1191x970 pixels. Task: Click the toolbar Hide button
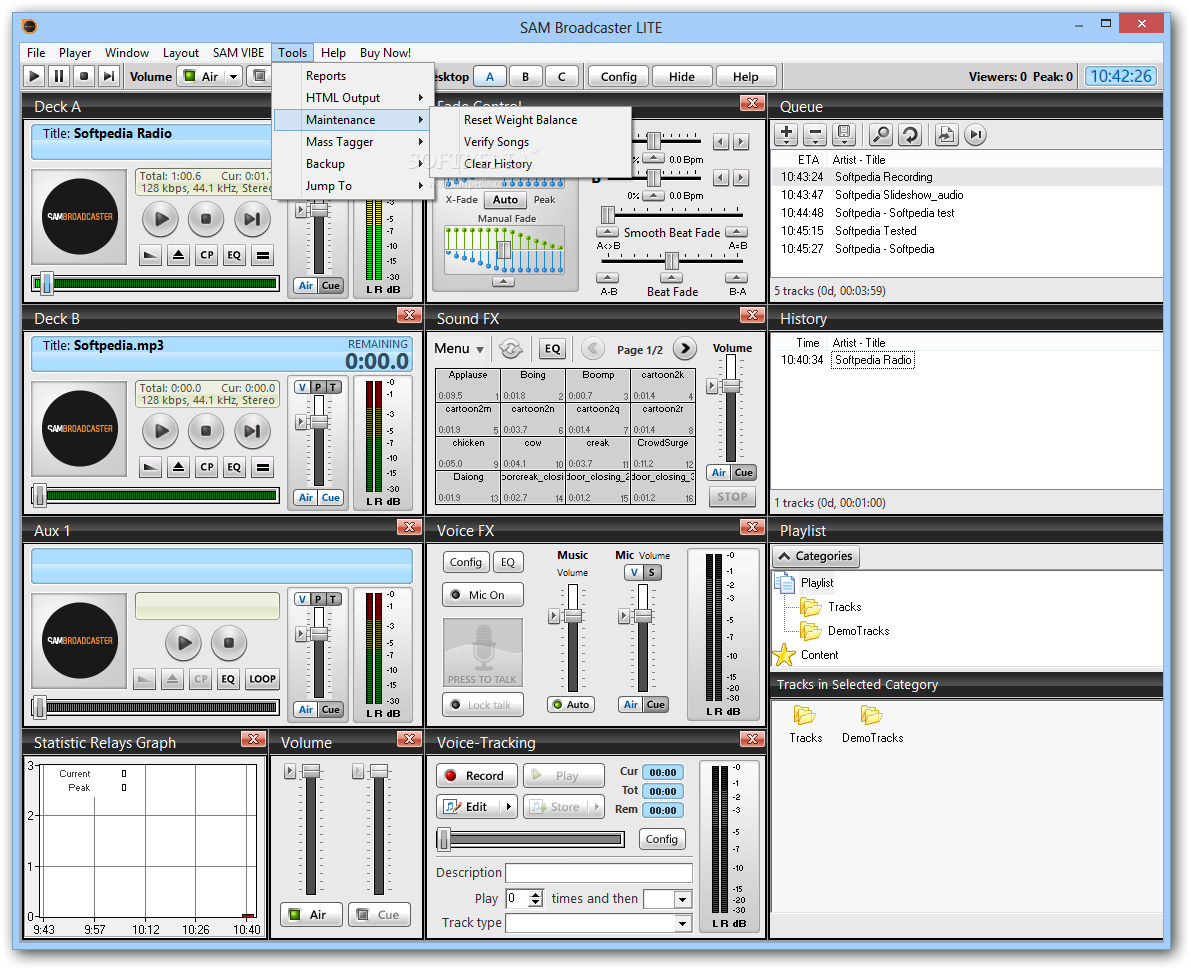click(681, 77)
